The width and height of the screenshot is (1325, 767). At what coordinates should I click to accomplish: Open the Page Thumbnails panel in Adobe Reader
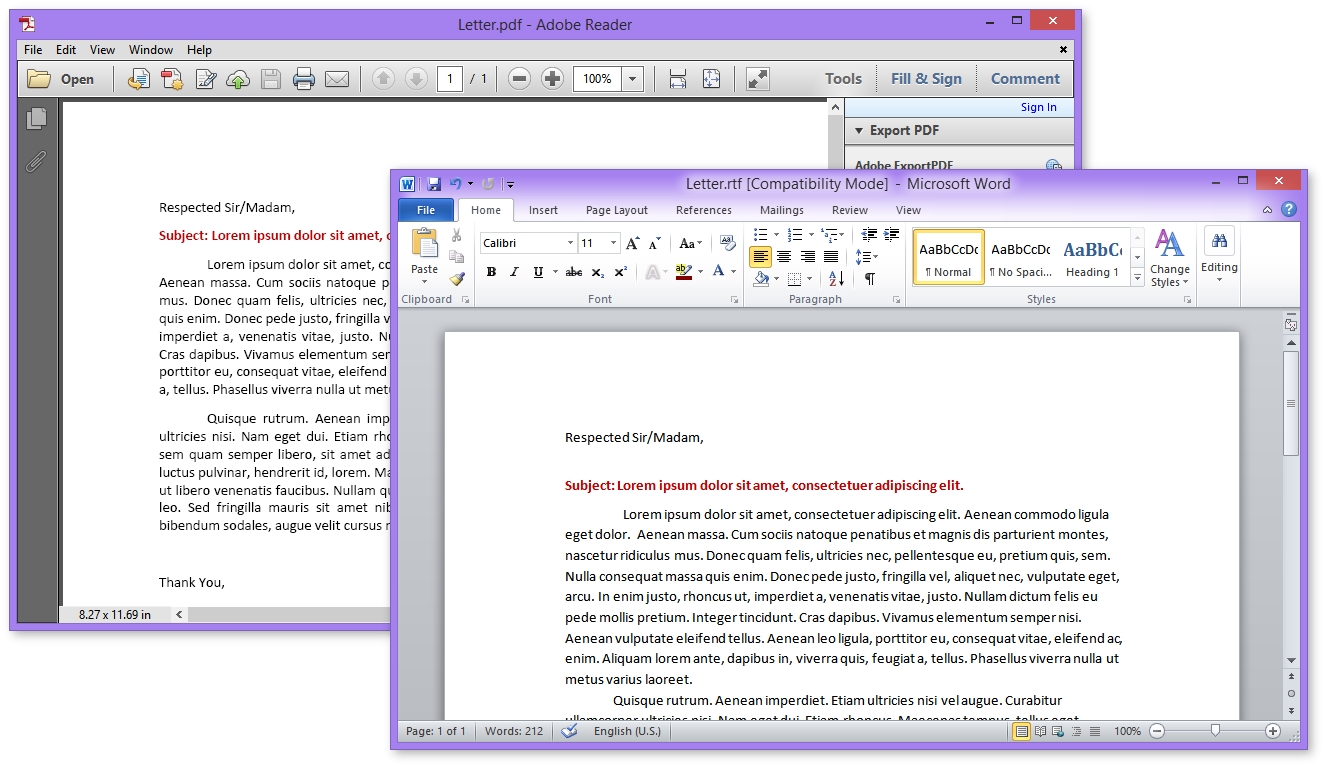[x=36, y=119]
